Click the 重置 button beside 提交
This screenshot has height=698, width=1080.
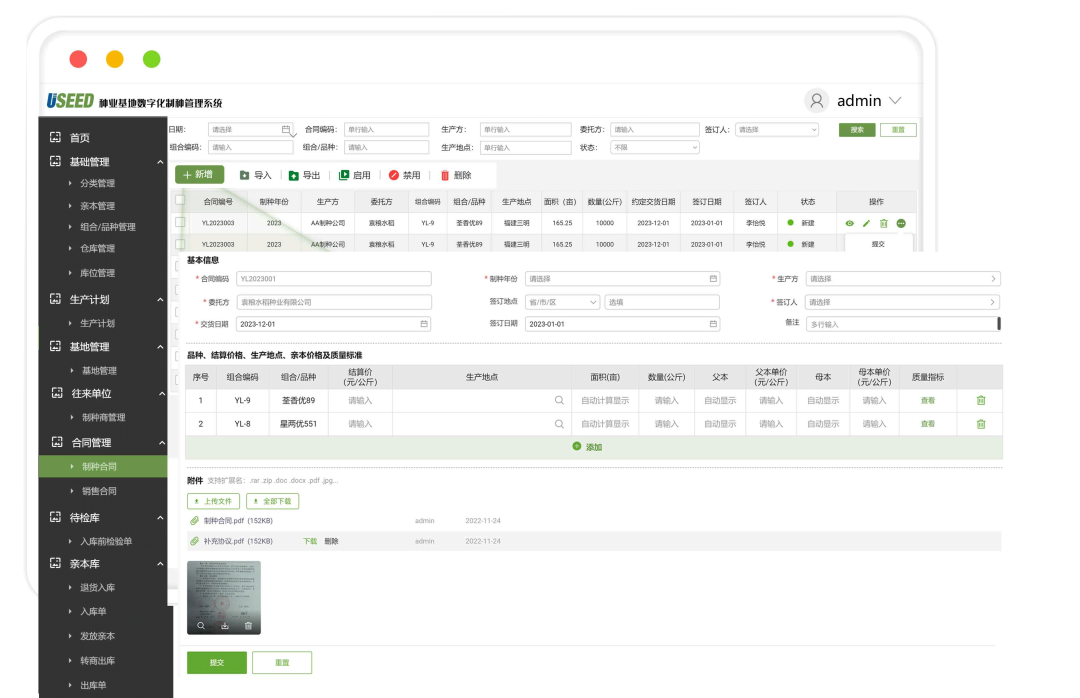[282, 662]
